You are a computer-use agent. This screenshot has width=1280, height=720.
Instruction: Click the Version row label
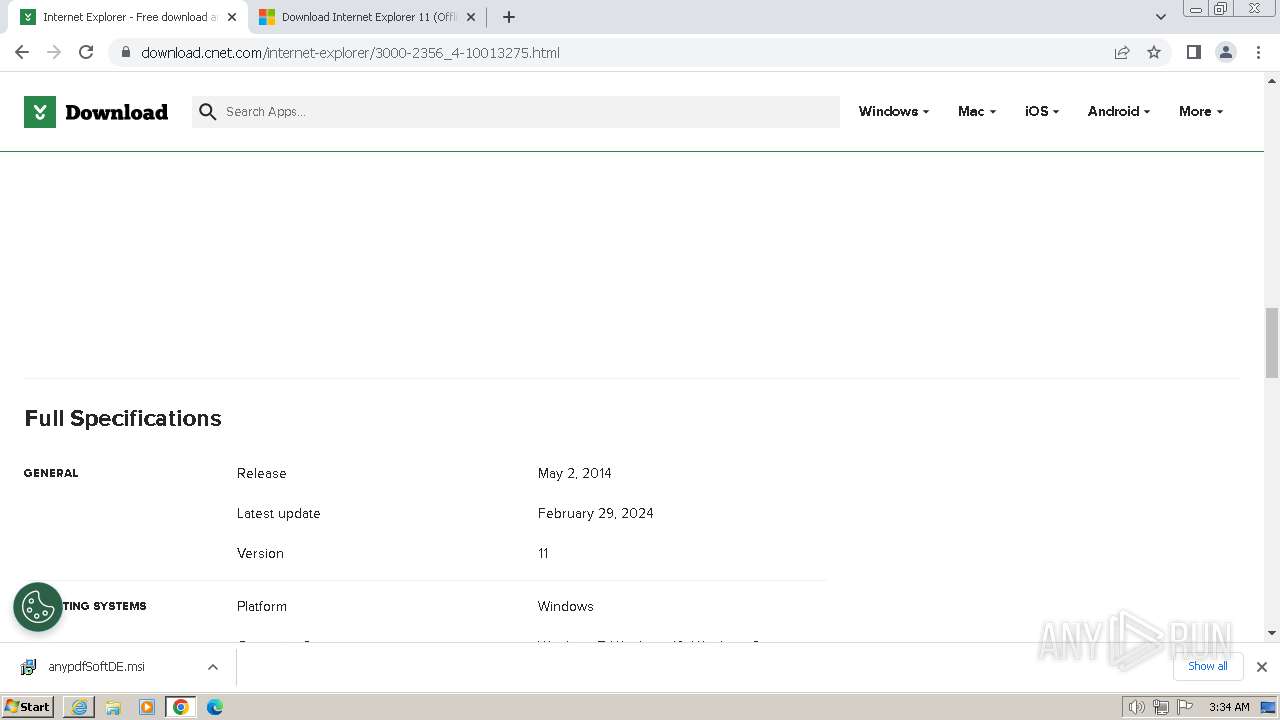[260, 553]
